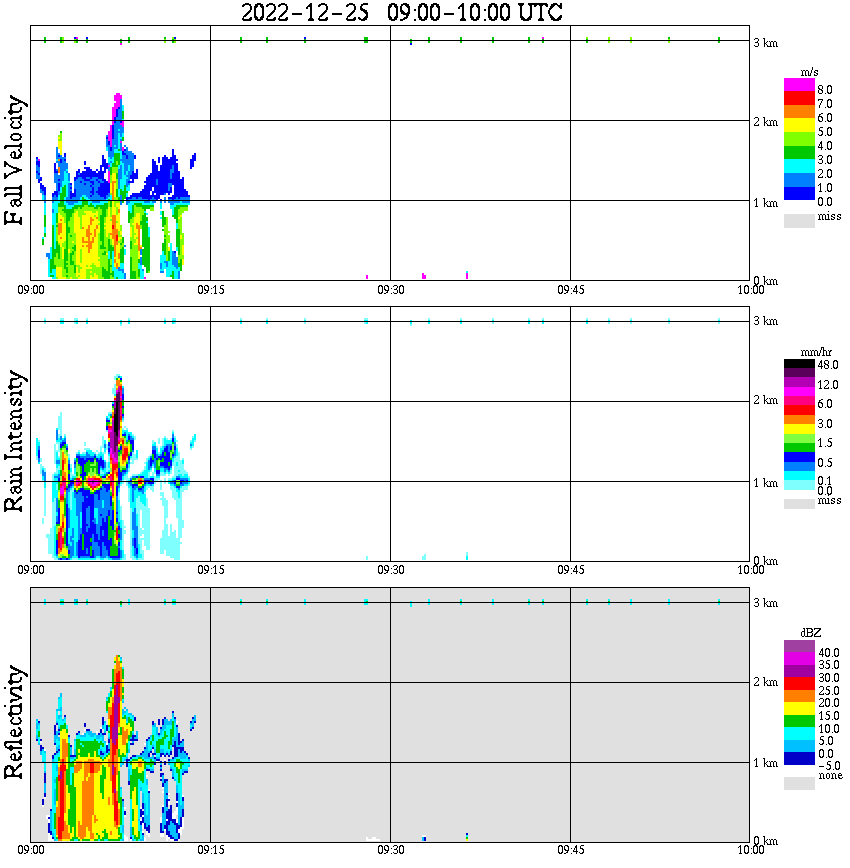
Task: Click the "3 km" label beside the Fall Velocity plot
Action: [x=766, y=43]
